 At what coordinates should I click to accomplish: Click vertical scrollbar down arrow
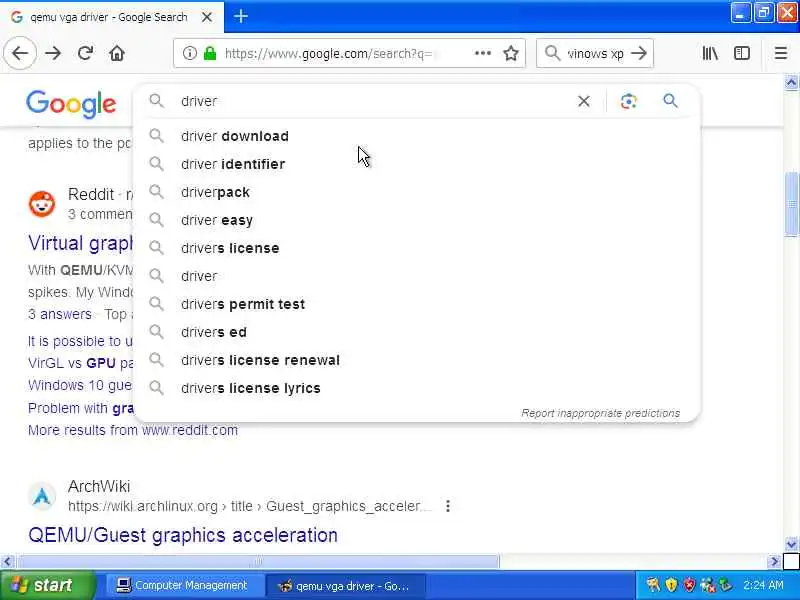[791, 544]
